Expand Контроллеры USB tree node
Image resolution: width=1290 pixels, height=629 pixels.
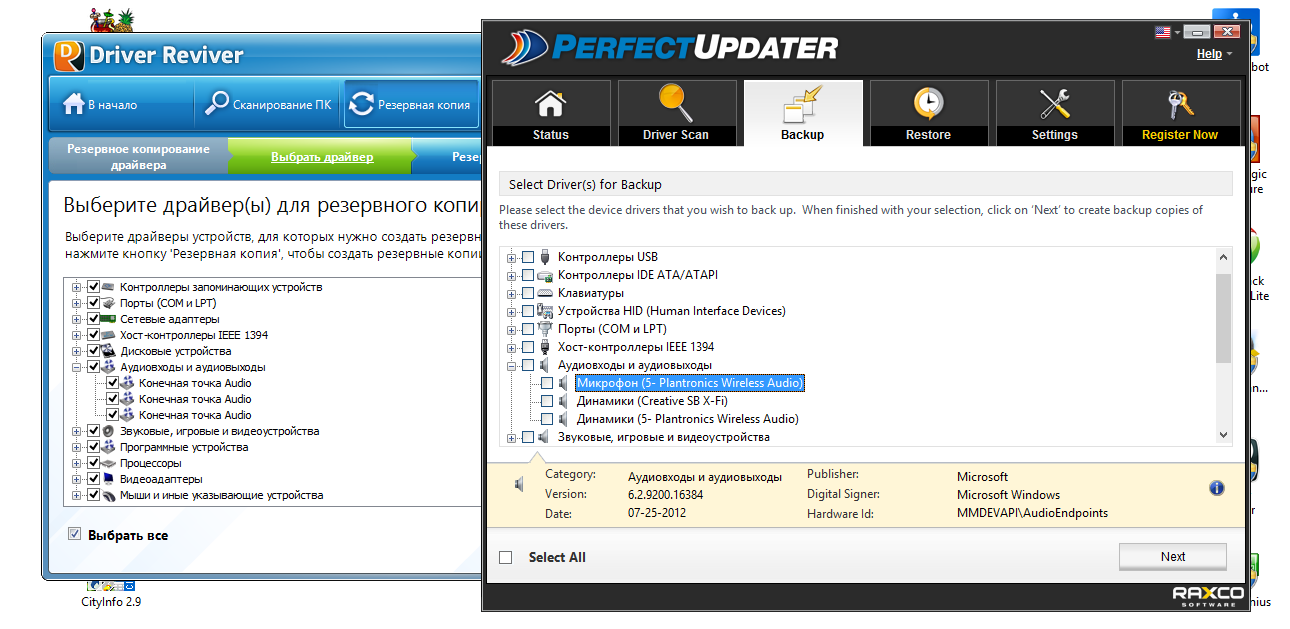(512, 257)
